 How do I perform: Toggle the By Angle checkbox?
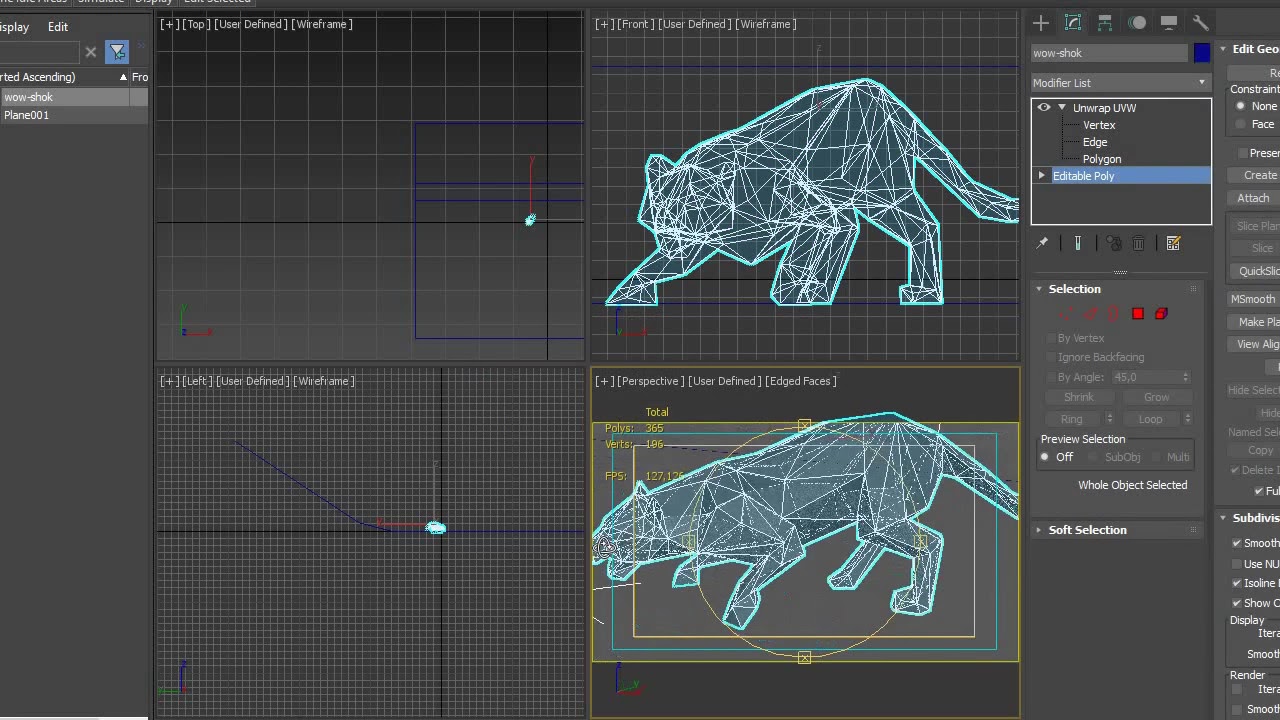(1050, 377)
